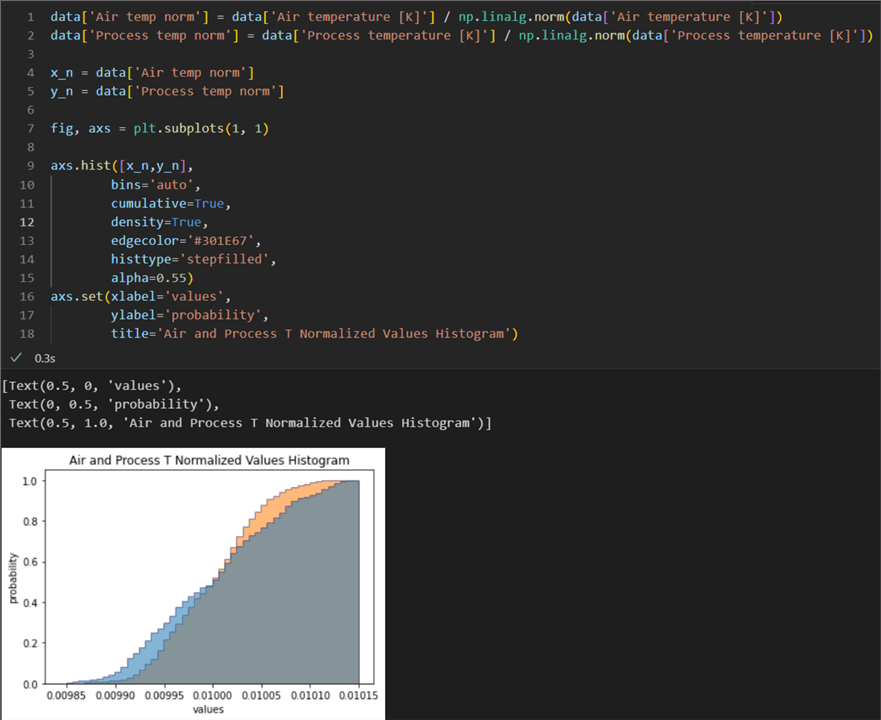
Task: Click the histogram chart title text
Action: (x=209, y=460)
